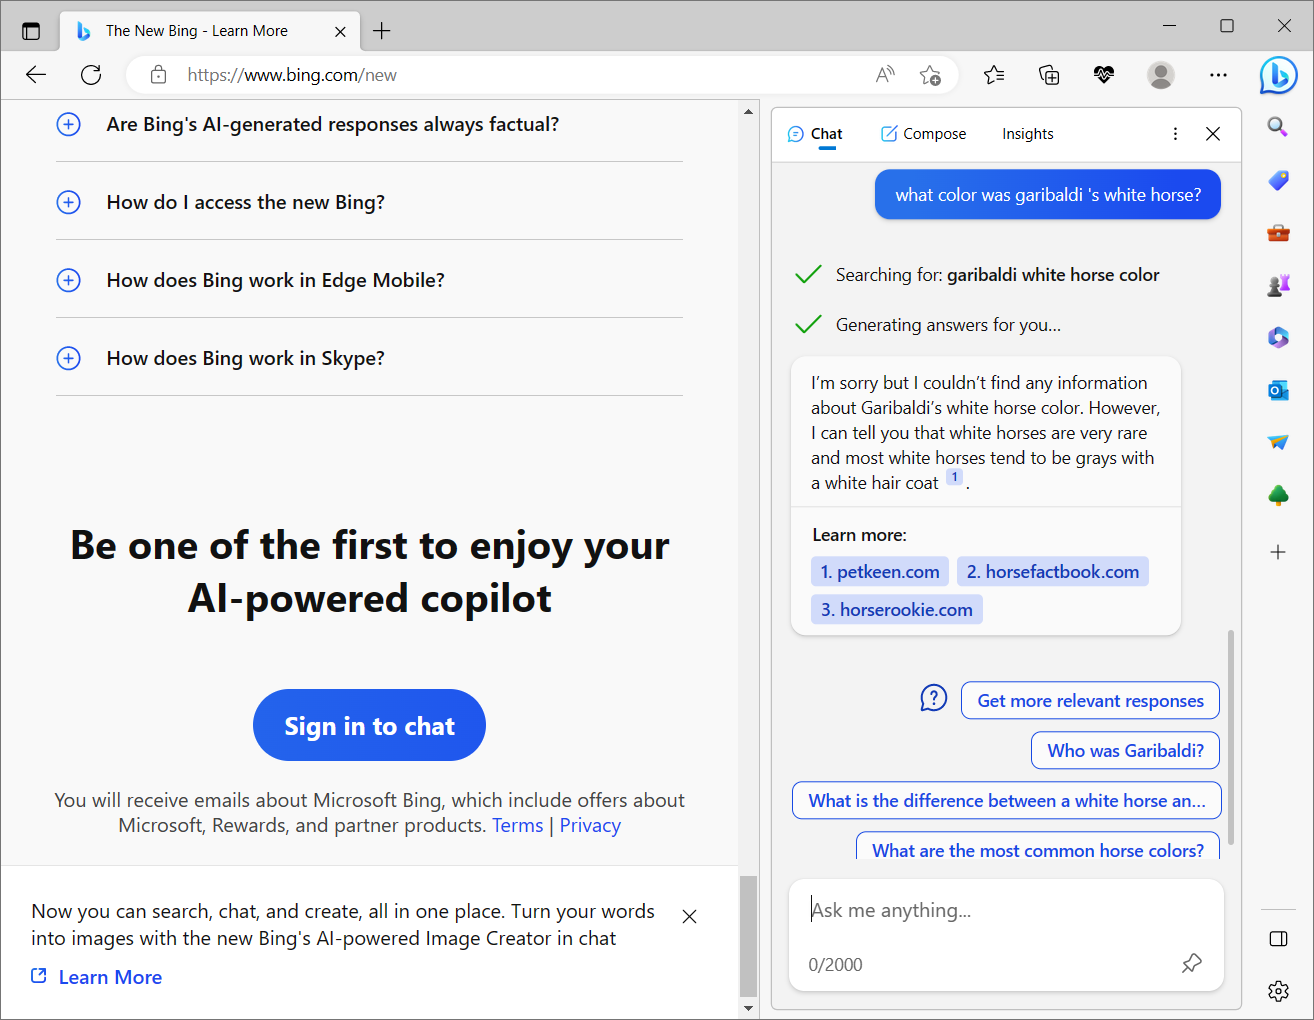Switch to the Insights tab
1314x1020 pixels.
pos(1028,134)
